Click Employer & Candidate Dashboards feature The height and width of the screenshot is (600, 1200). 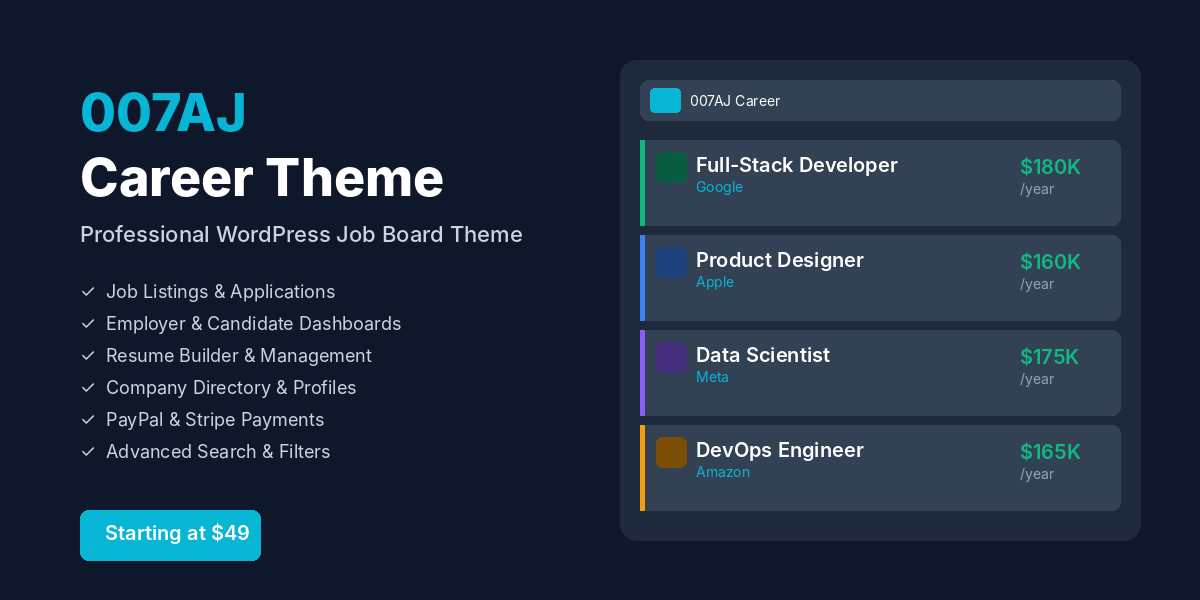point(254,324)
